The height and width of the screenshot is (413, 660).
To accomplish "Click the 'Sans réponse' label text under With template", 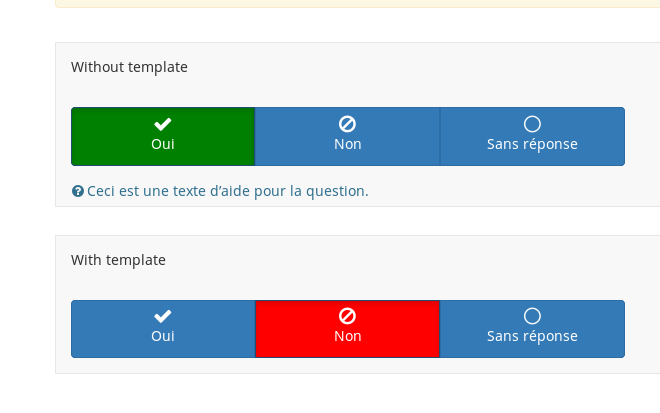I will (532, 337).
